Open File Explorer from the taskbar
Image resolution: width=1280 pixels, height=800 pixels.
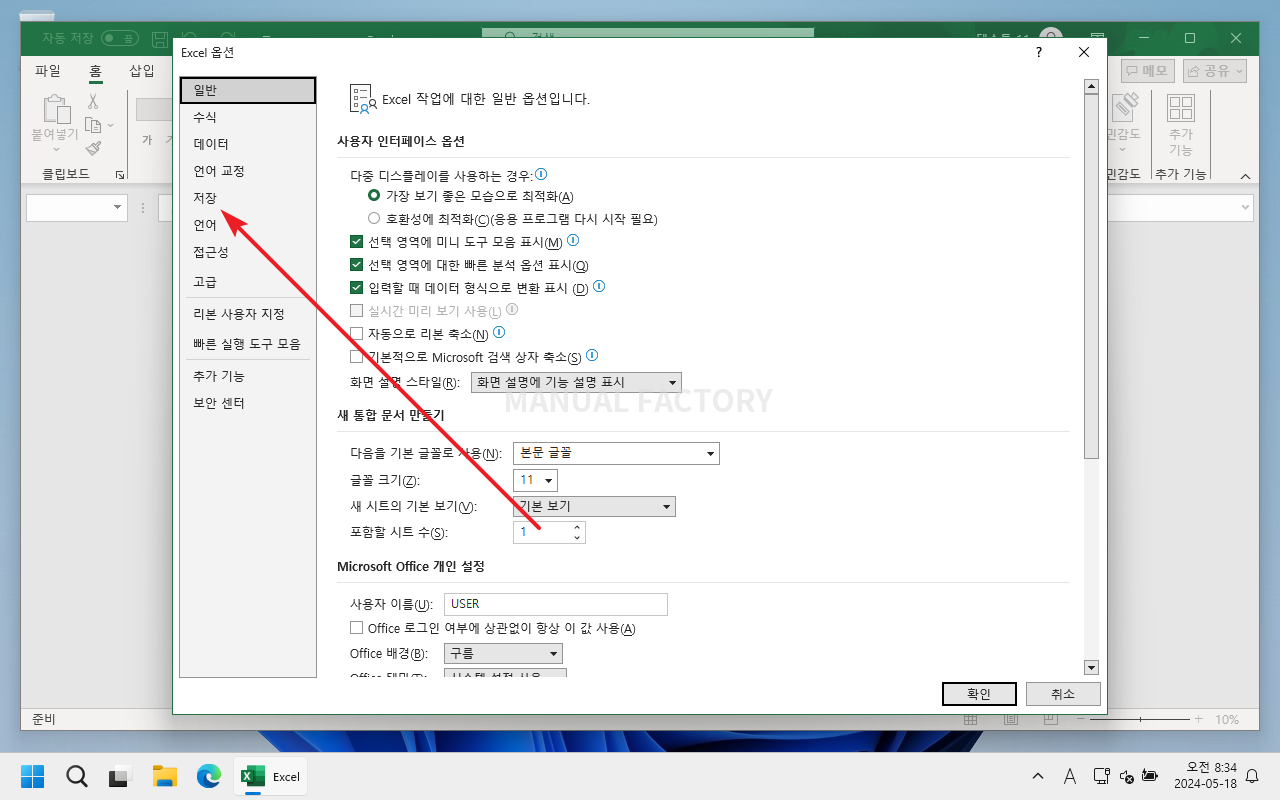point(164,776)
